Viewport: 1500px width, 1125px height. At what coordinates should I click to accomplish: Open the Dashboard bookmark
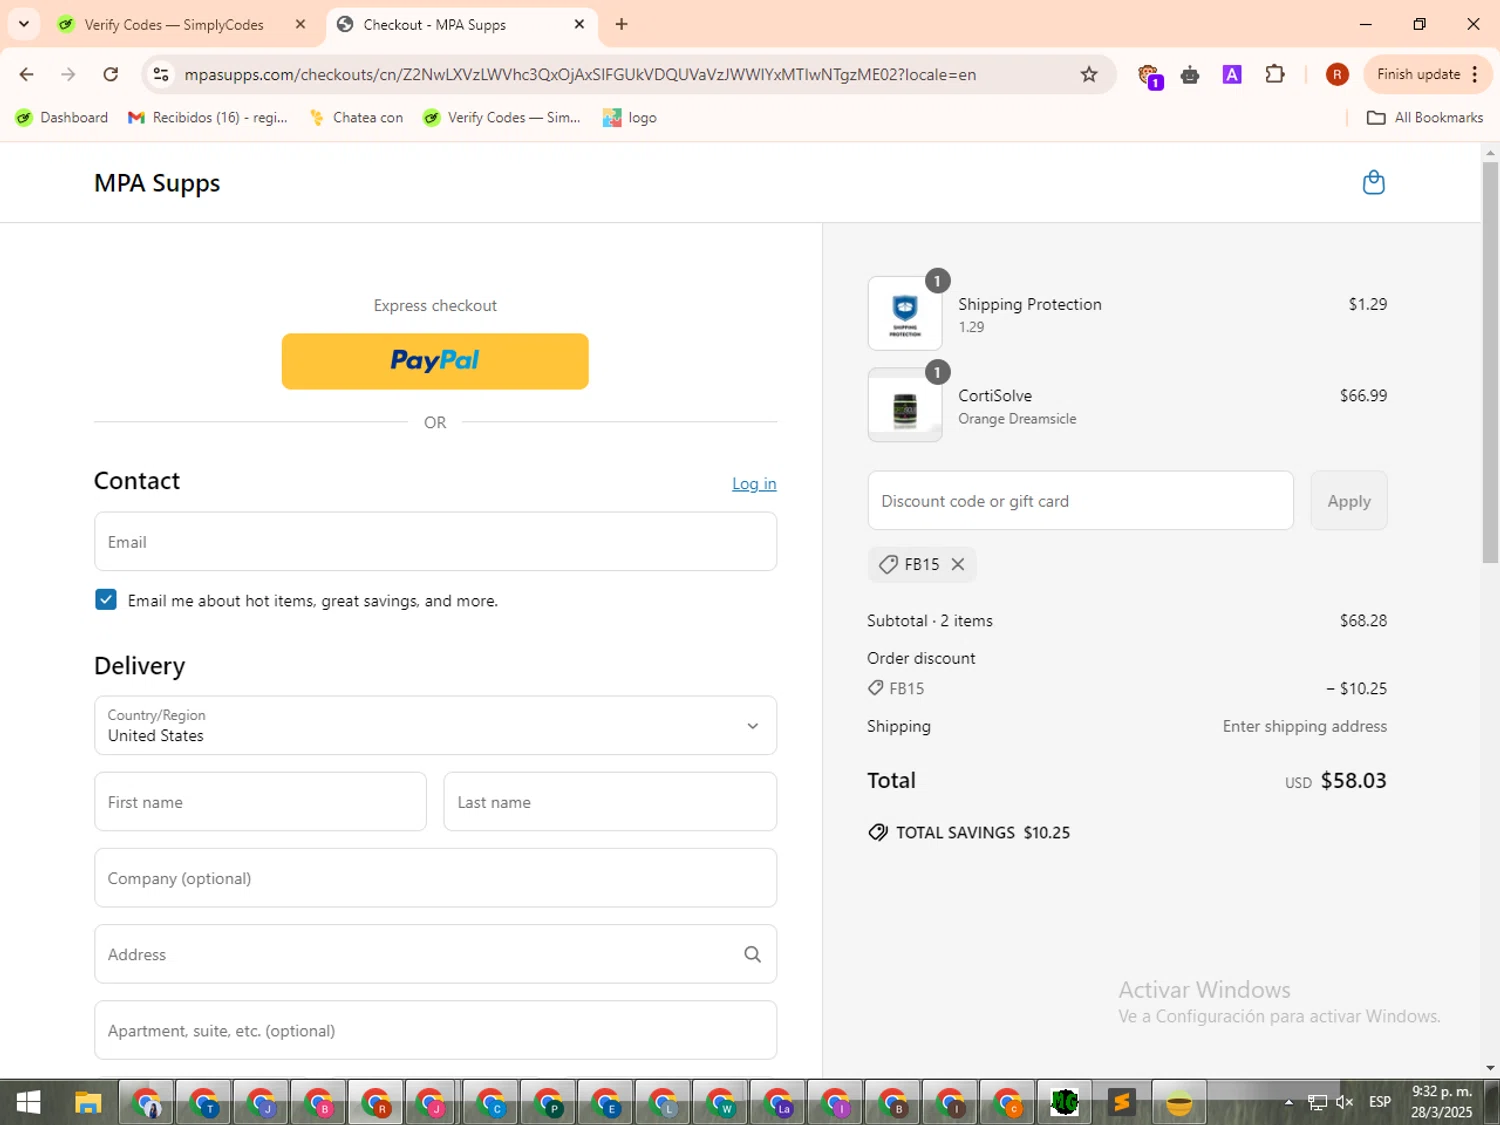62,117
